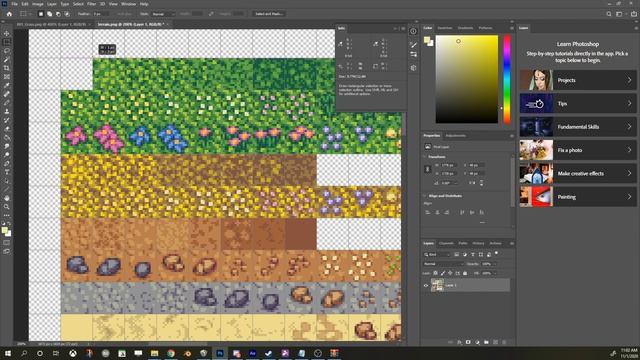Image resolution: width=640 pixels, height=360 pixels.
Task: Toggle lock position in Layers panel
Action: tap(450, 273)
